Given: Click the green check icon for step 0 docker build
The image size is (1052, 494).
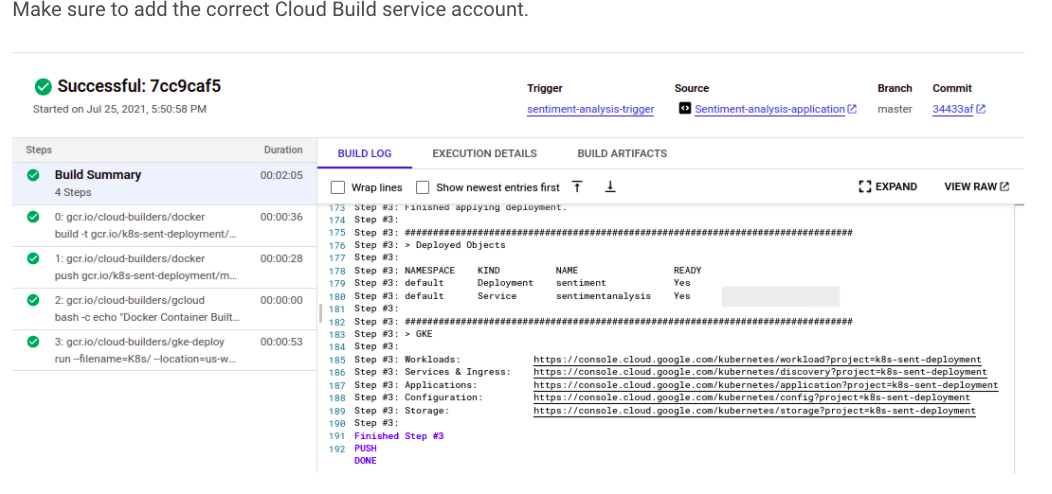Looking at the screenshot, I should (x=33, y=217).
